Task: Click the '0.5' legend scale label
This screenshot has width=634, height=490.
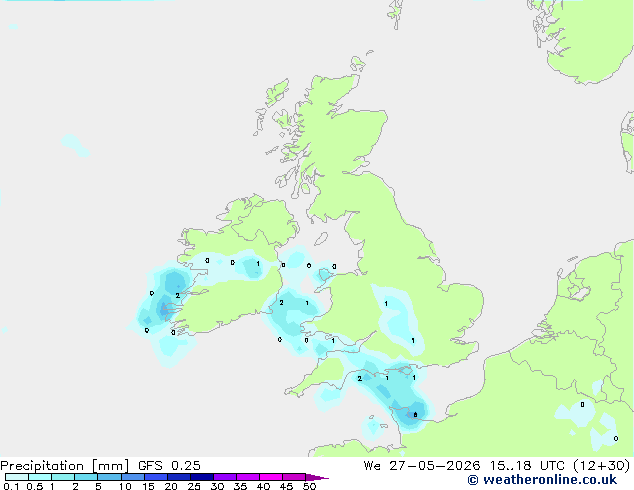Action: pos(34,486)
